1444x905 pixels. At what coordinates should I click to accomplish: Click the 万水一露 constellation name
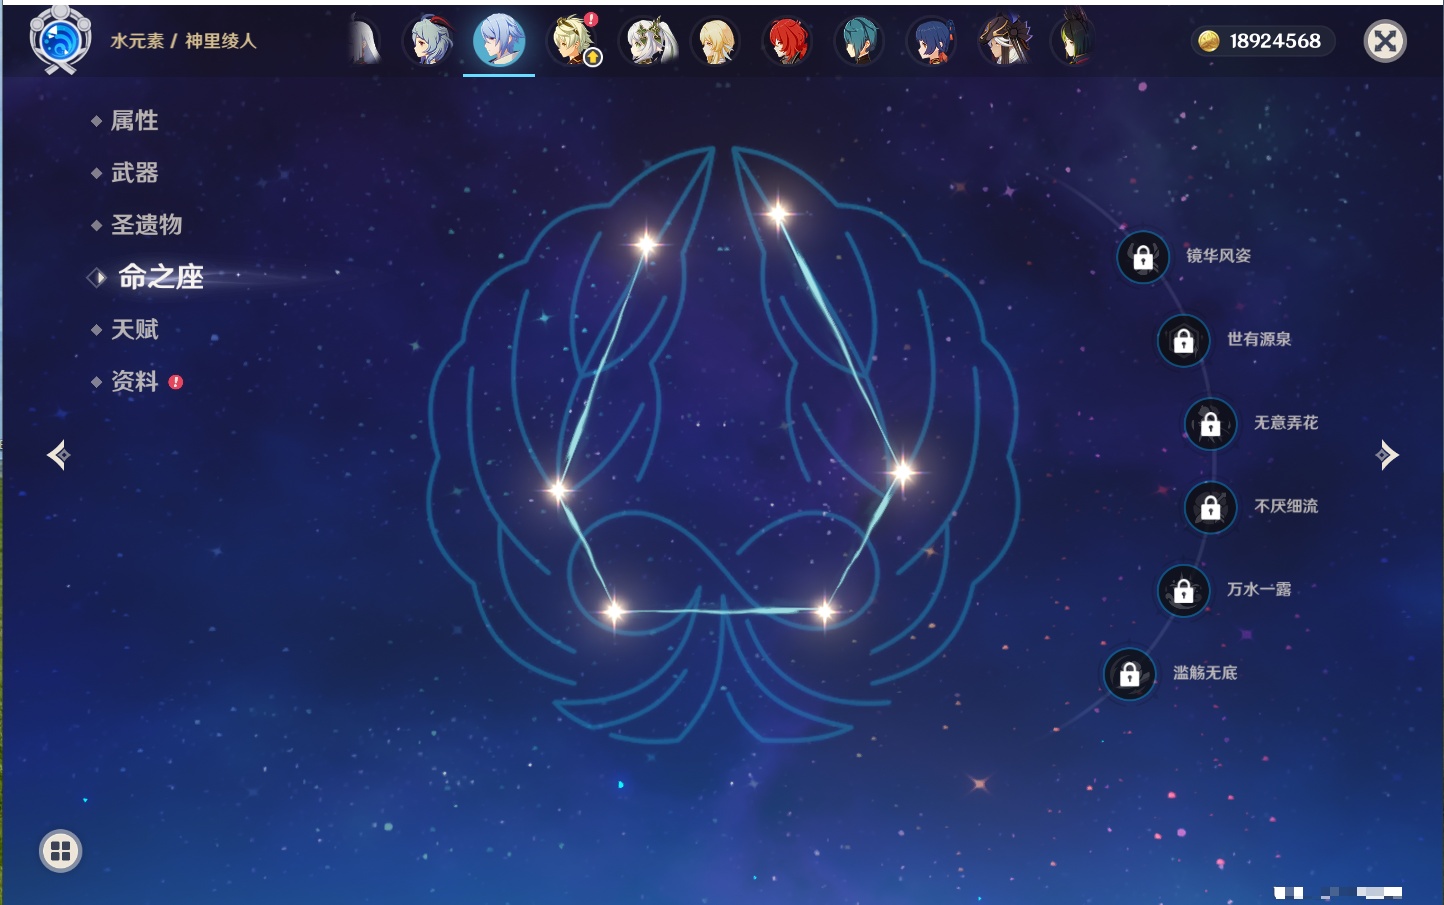click(1259, 589)
